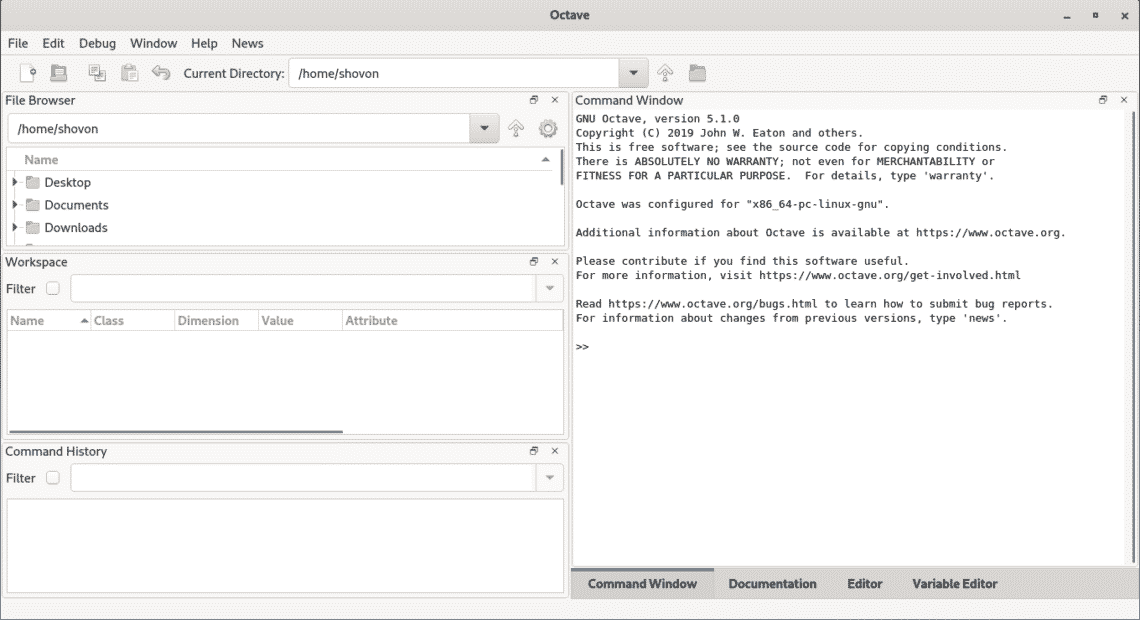
Task: Close the Command History panel
Action: pos(555,451)
